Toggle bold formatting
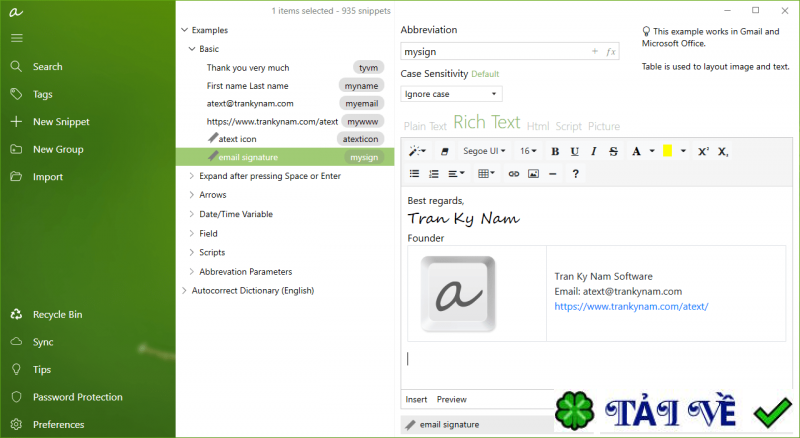800x438 pixels. (555, 151)
